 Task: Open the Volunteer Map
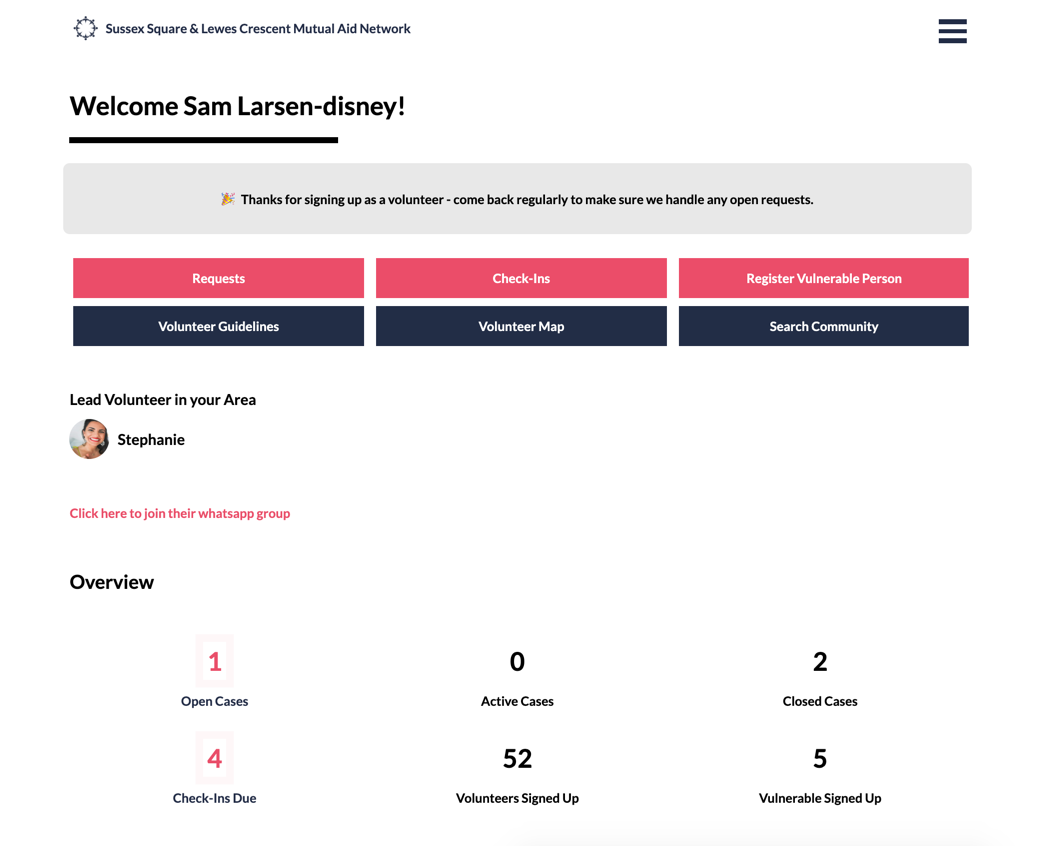tap(521, 326)
